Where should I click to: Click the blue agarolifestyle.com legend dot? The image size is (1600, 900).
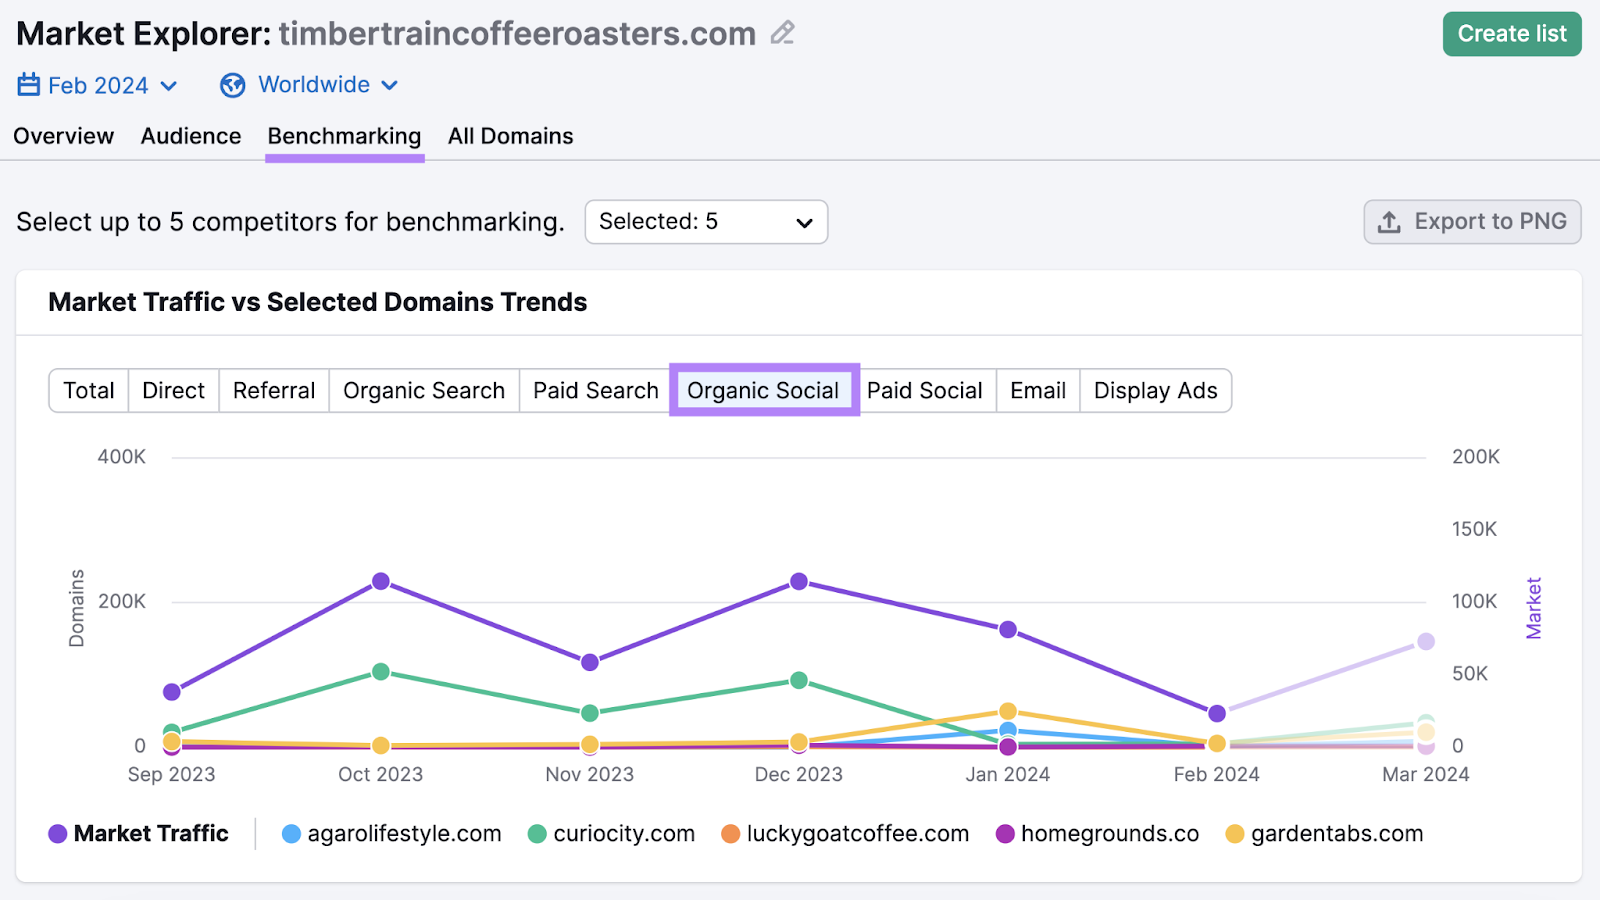coord(291,833)
